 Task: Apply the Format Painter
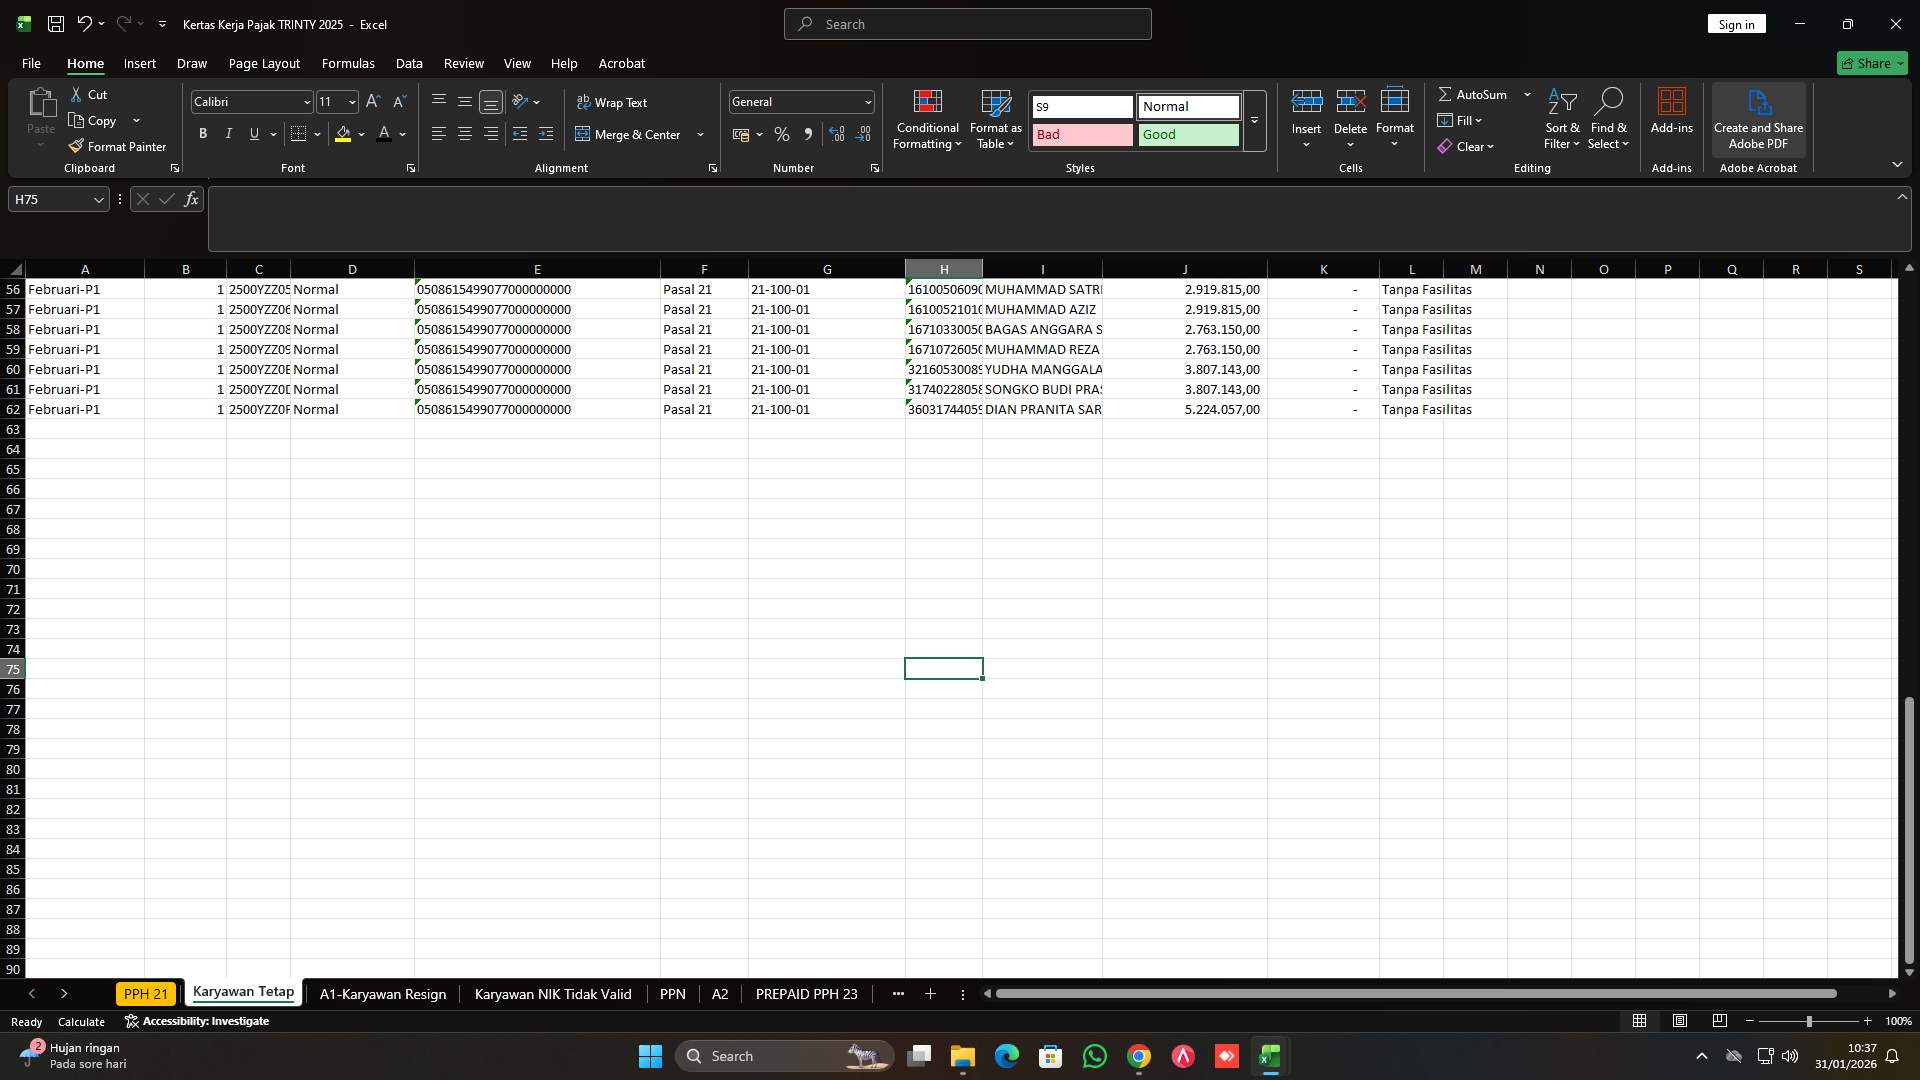tap(117, 146)
